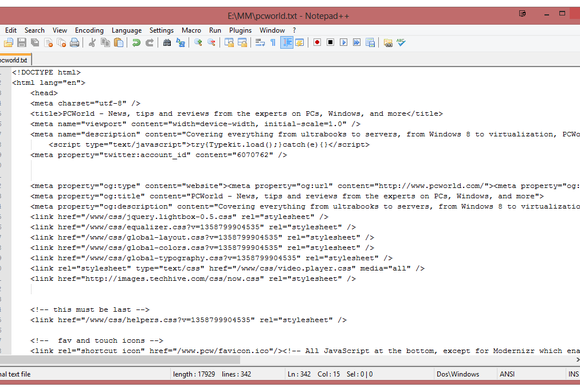This screenshot has height=388, width=580.
Task: Toggle show all characters pilcrow icon
Action: click(x=273, y=43)
